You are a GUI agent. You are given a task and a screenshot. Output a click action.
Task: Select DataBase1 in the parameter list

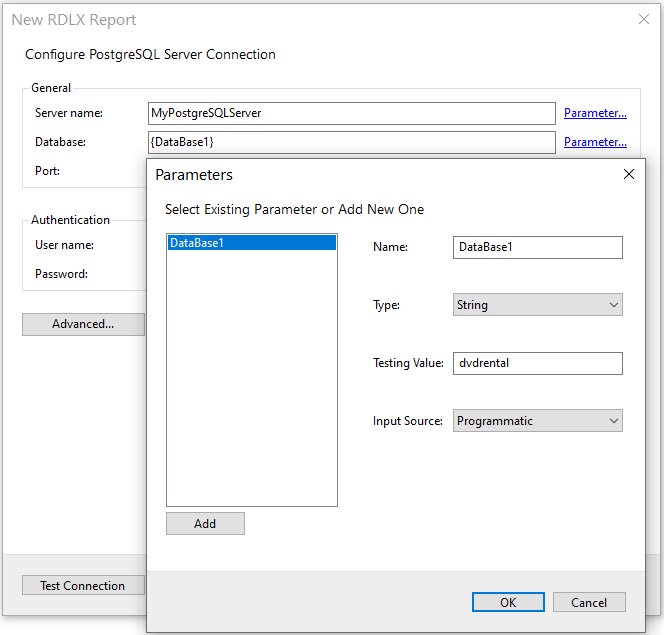pyautogui.click(x=252, y=243)
